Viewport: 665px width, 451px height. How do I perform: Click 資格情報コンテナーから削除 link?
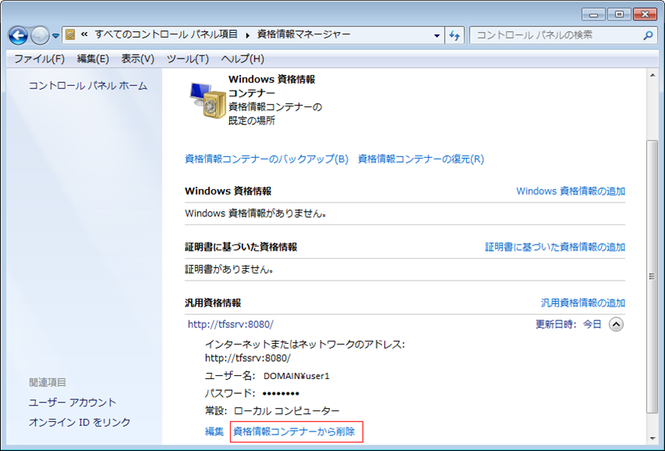point(294,432)
